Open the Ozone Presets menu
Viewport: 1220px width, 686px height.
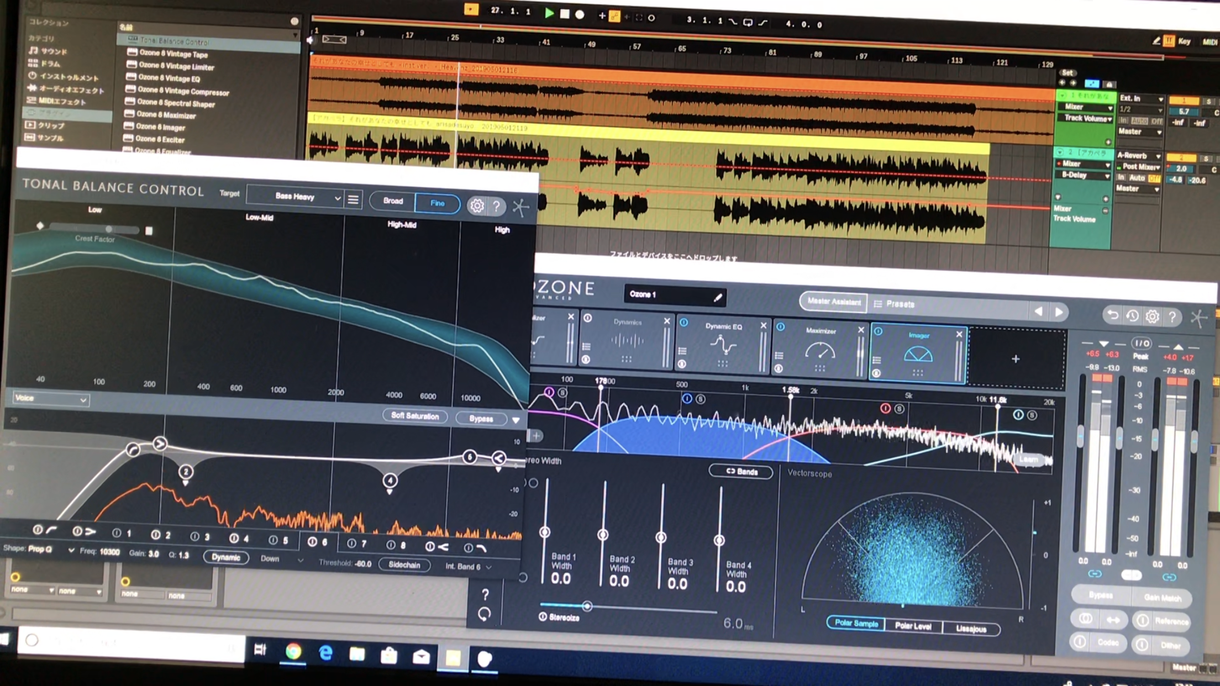point(894,304)
